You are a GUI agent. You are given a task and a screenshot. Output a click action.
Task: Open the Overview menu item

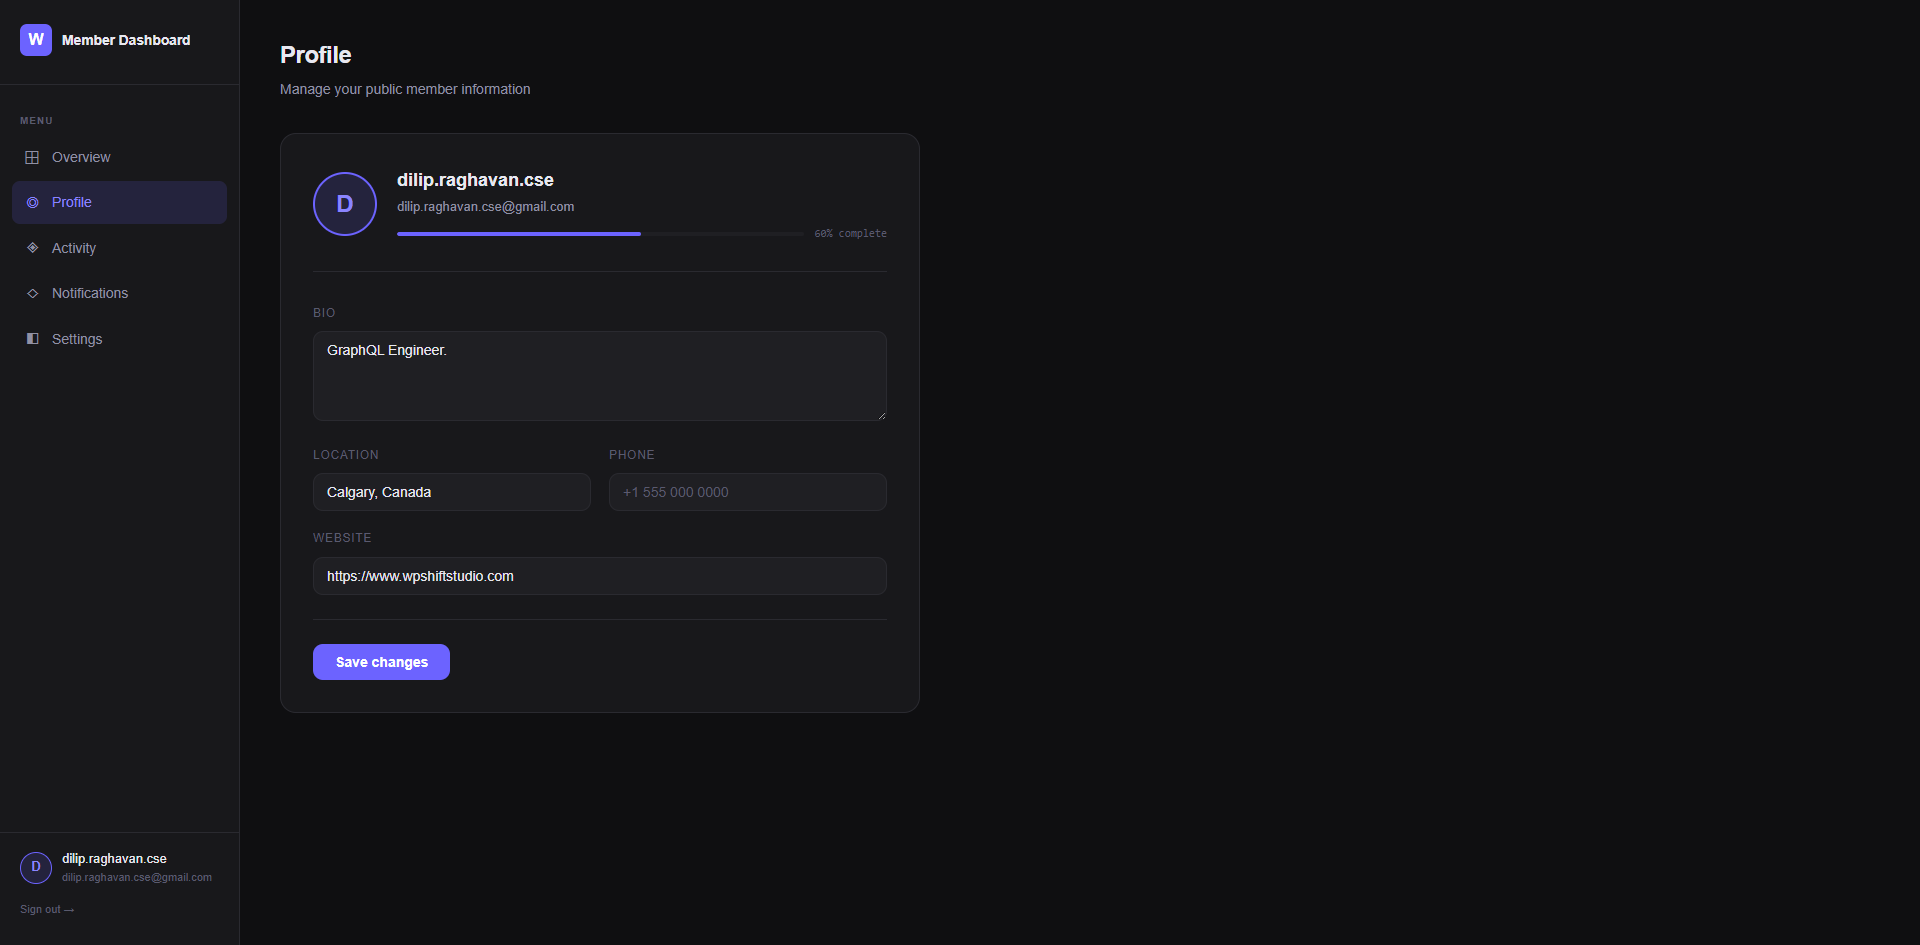click(x=81, y=157)
